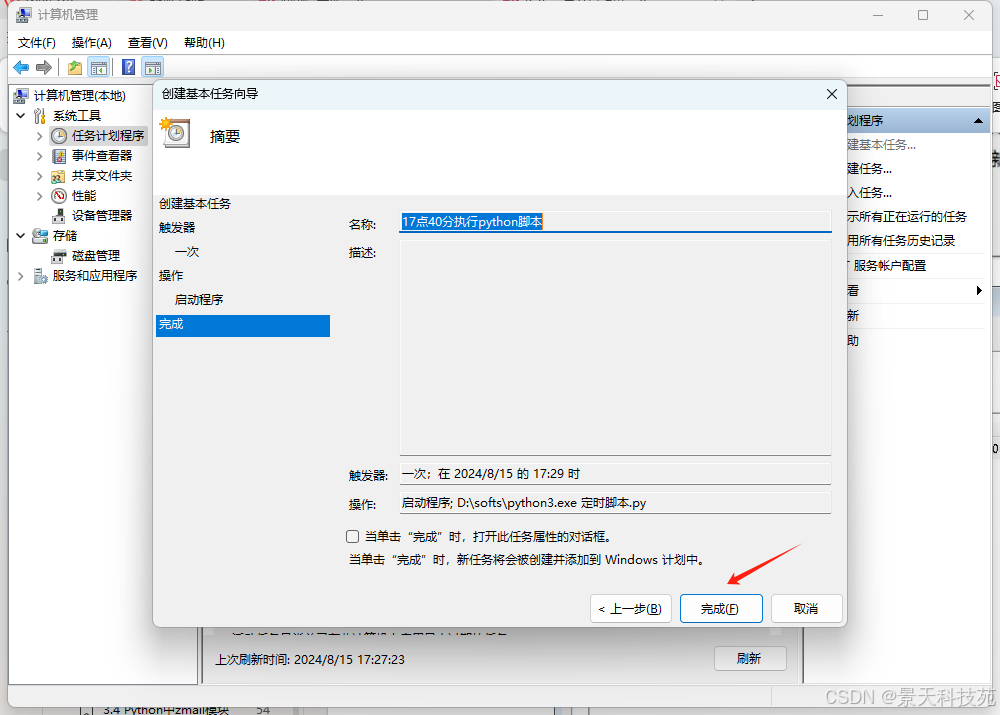Click the 设备管理器 icon

pos(59,216)
